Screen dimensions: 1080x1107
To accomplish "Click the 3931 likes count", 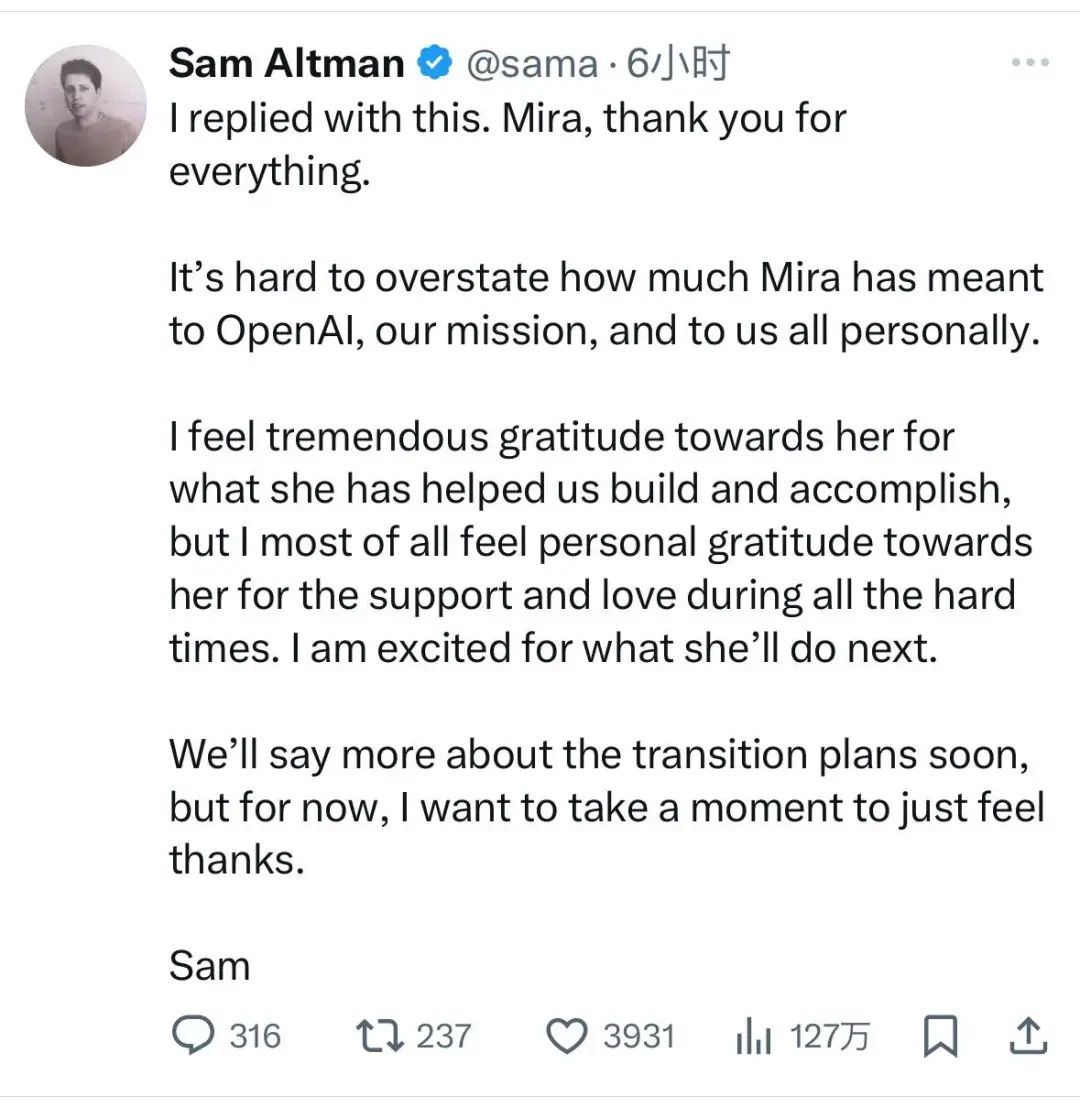I will (638, 1037).
